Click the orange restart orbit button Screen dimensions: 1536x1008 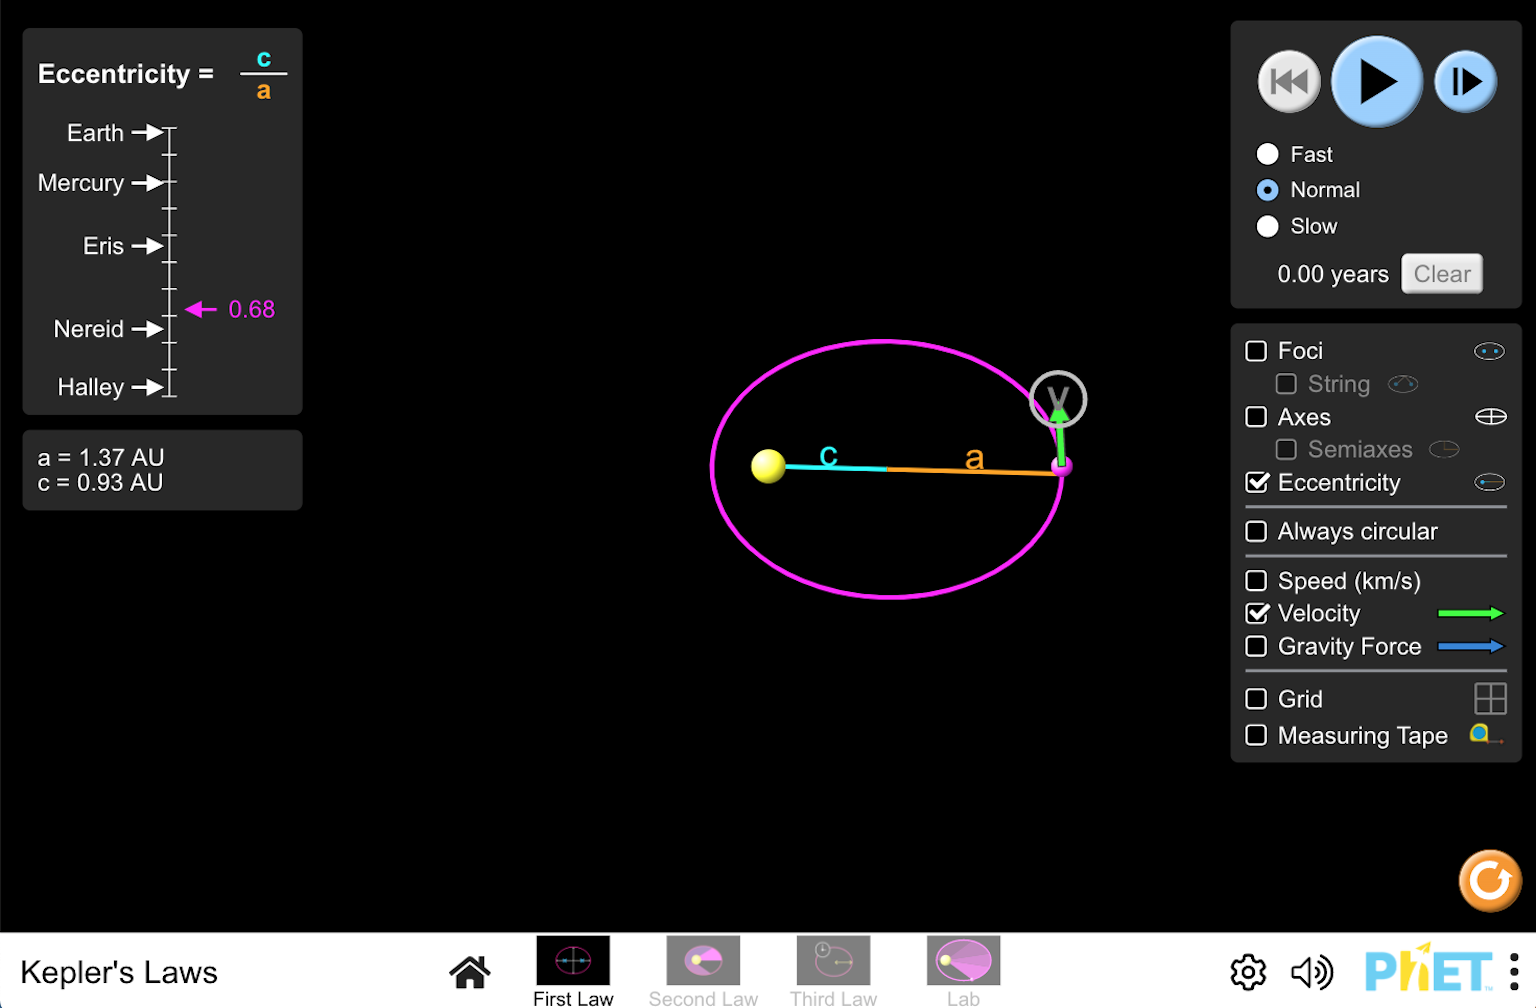coord(1489,881)
